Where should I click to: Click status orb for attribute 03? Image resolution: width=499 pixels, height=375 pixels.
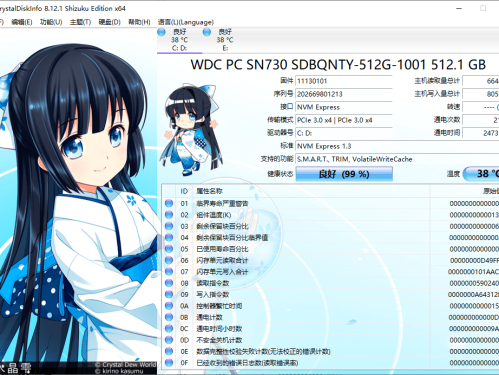coord(169,226)
